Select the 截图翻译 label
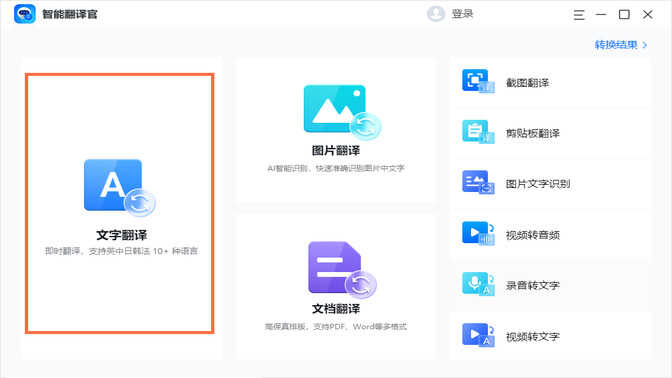Image resolution: width=672 pixels, height=378 pixels. pos(528,83)
